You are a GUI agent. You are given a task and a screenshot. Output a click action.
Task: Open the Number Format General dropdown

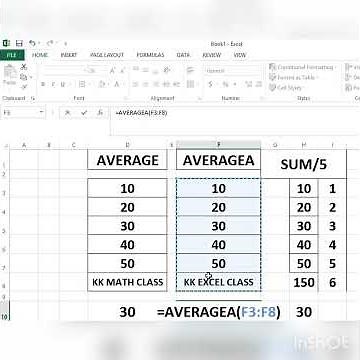[233, 71]
